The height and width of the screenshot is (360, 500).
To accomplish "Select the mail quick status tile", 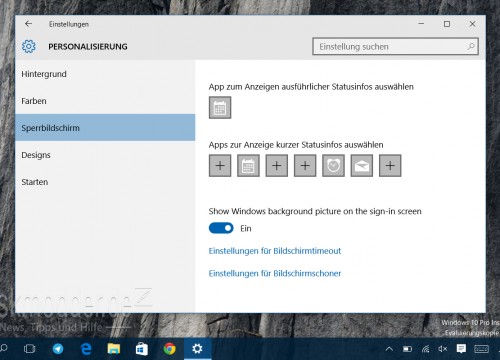I will click(x=362, y=166).
